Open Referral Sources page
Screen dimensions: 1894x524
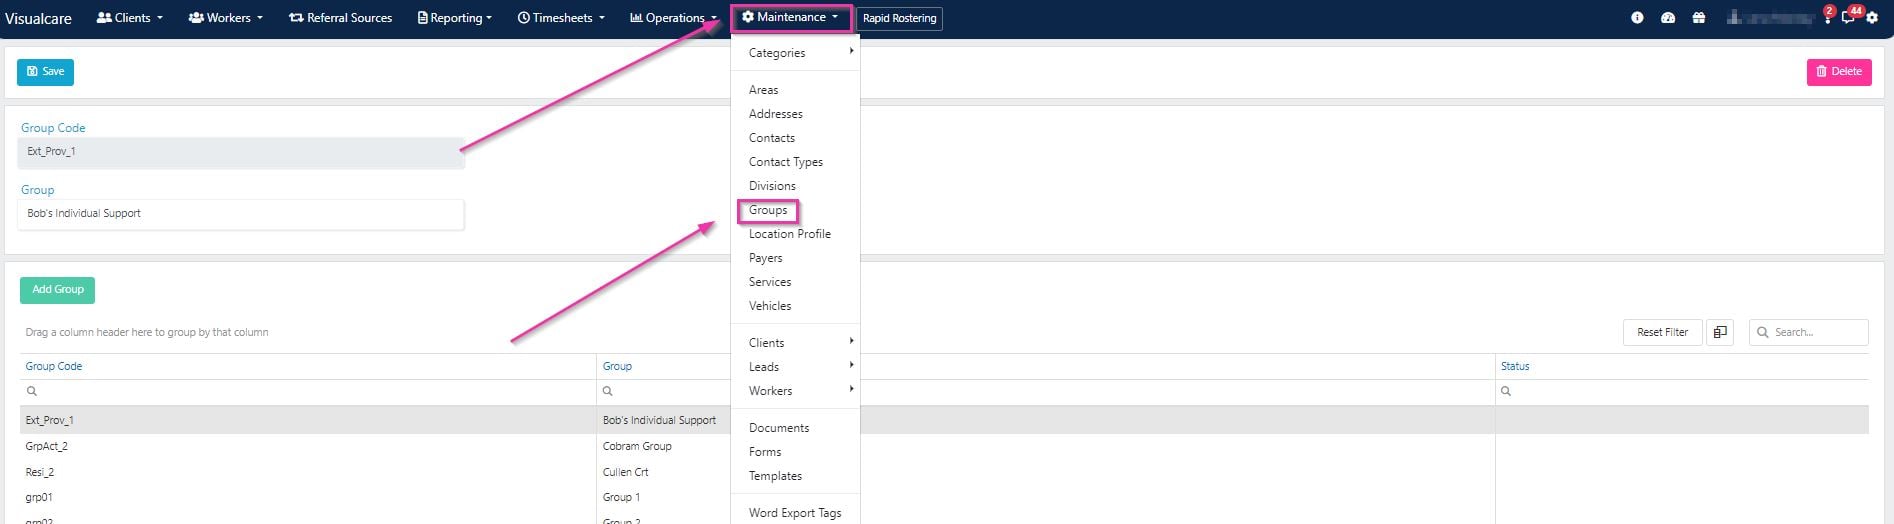340,18
